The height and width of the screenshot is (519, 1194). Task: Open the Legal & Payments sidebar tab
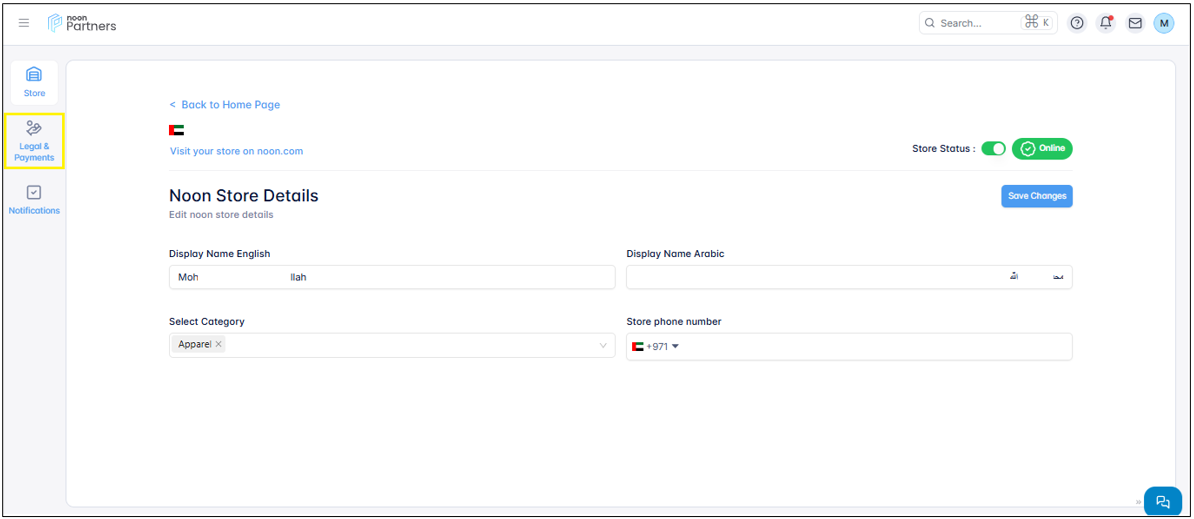pos(34,141)
